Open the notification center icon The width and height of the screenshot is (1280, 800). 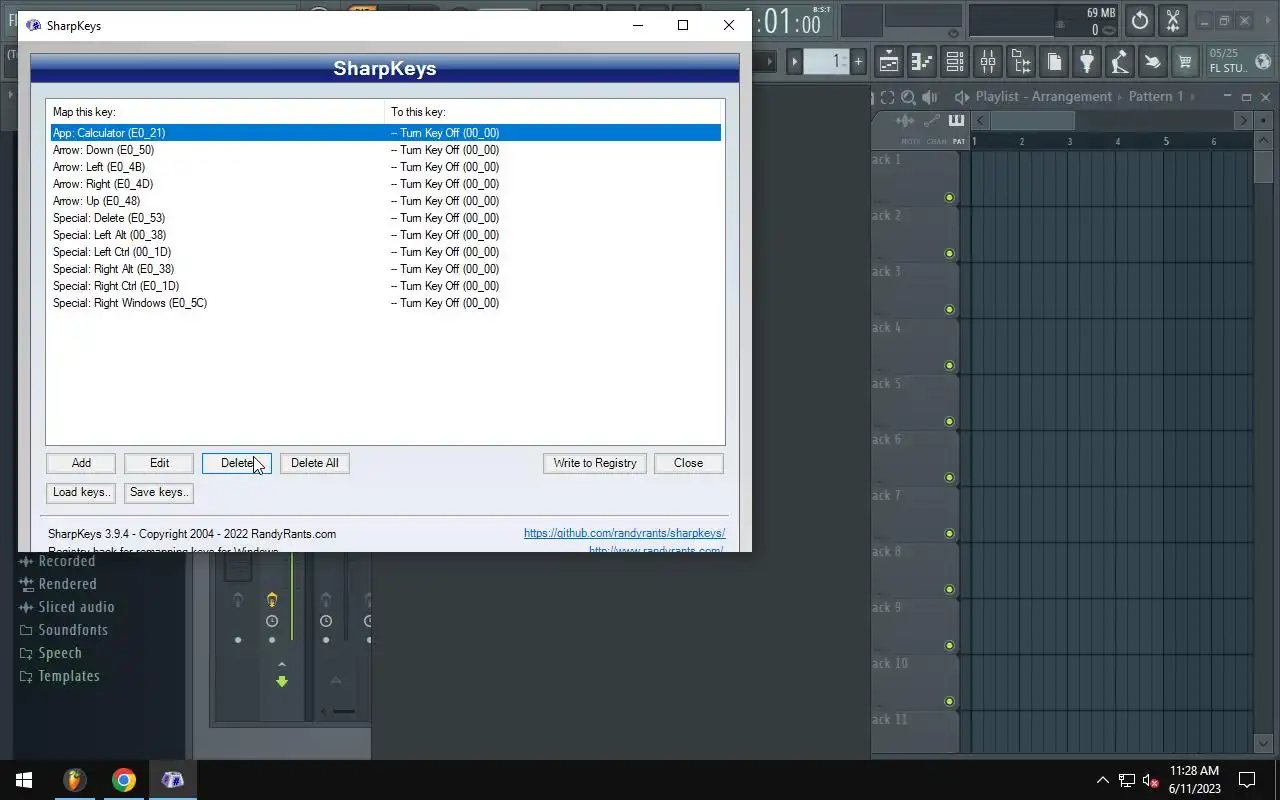click(1247, 780)
